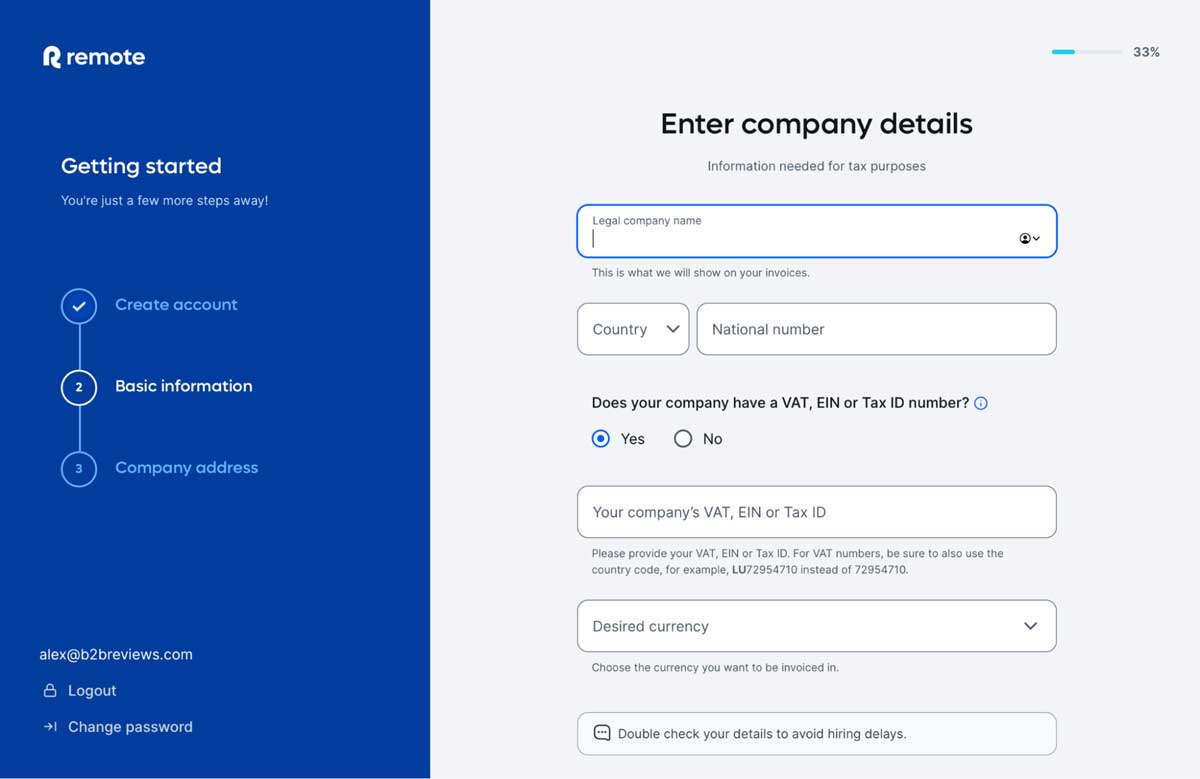Click the Remote logo in the sidebar

(x=93, y=57)
